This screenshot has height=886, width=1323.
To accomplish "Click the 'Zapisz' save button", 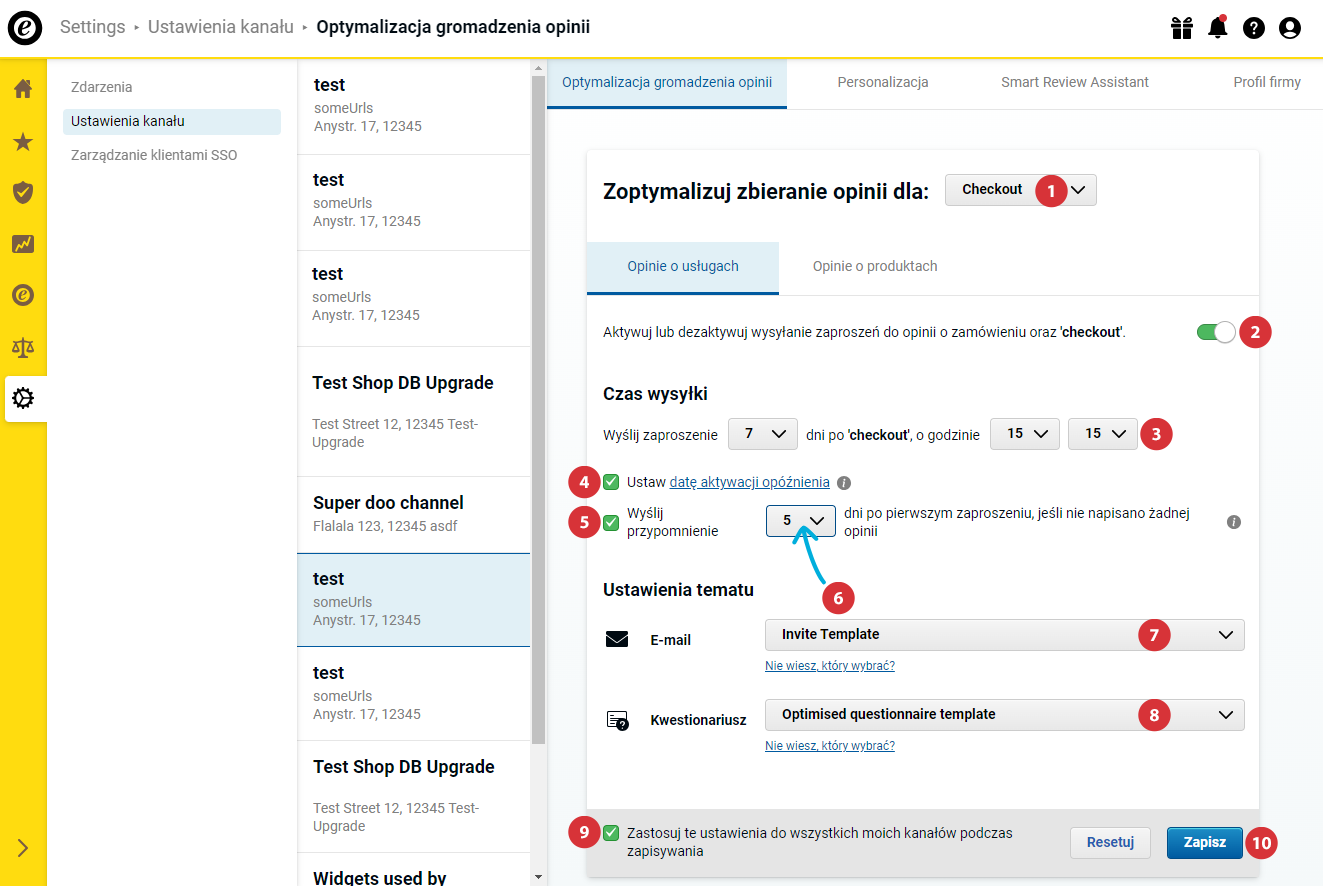I will tap(1205, 842).
